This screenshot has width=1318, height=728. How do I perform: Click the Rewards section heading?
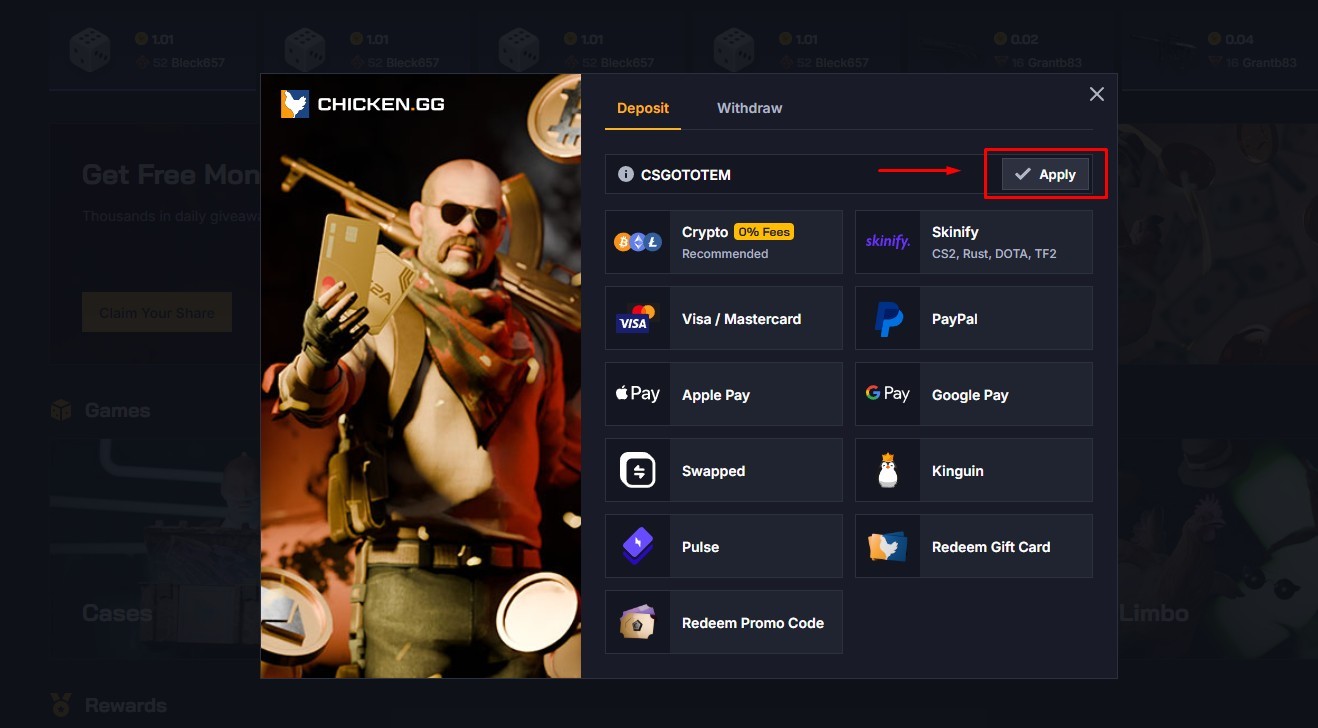(126, 706)
